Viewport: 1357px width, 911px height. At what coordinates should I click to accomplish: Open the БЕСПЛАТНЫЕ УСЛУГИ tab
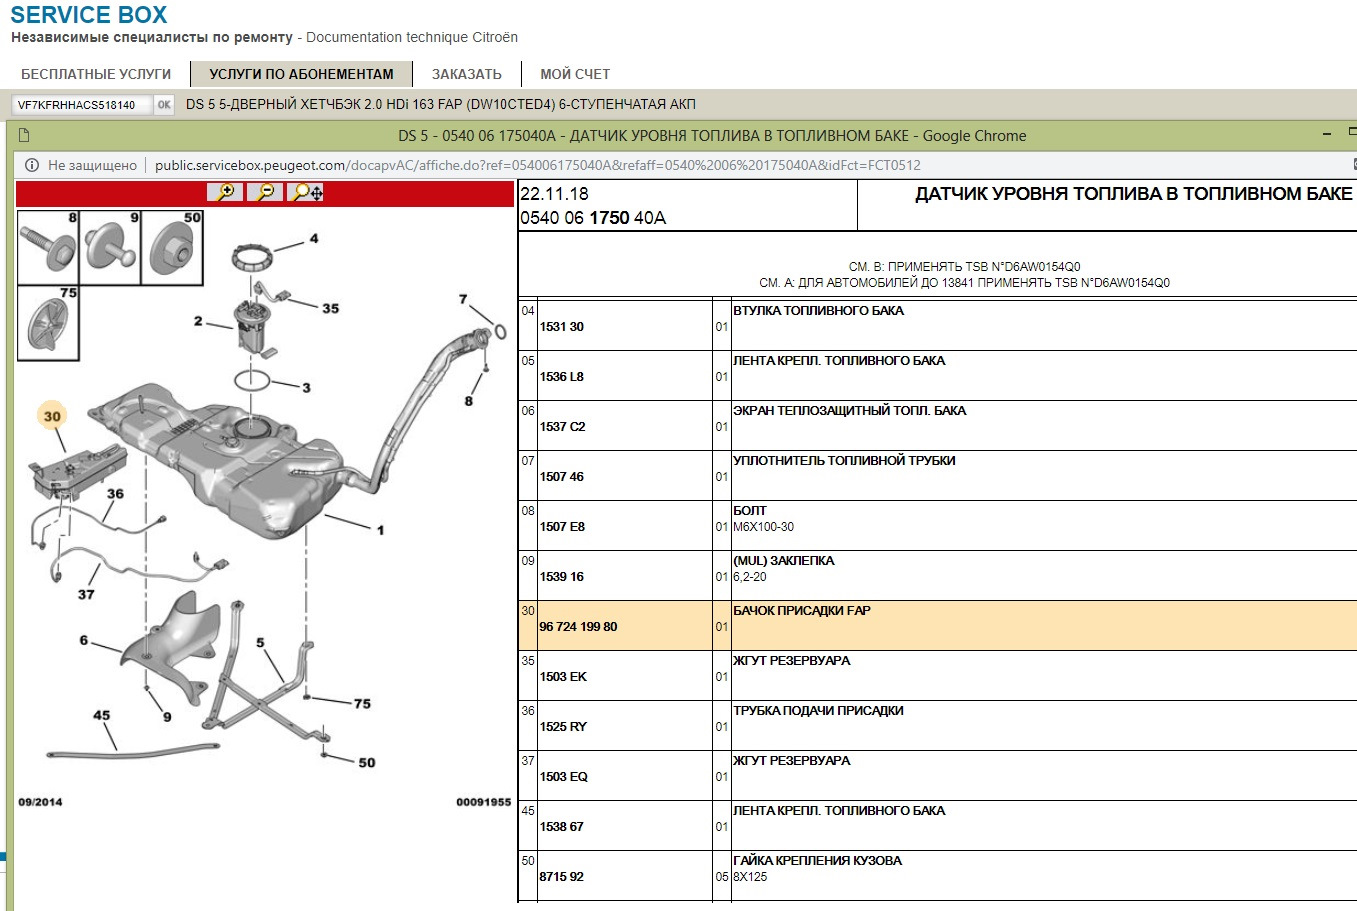pyautogui.click(x=96, y=74)
